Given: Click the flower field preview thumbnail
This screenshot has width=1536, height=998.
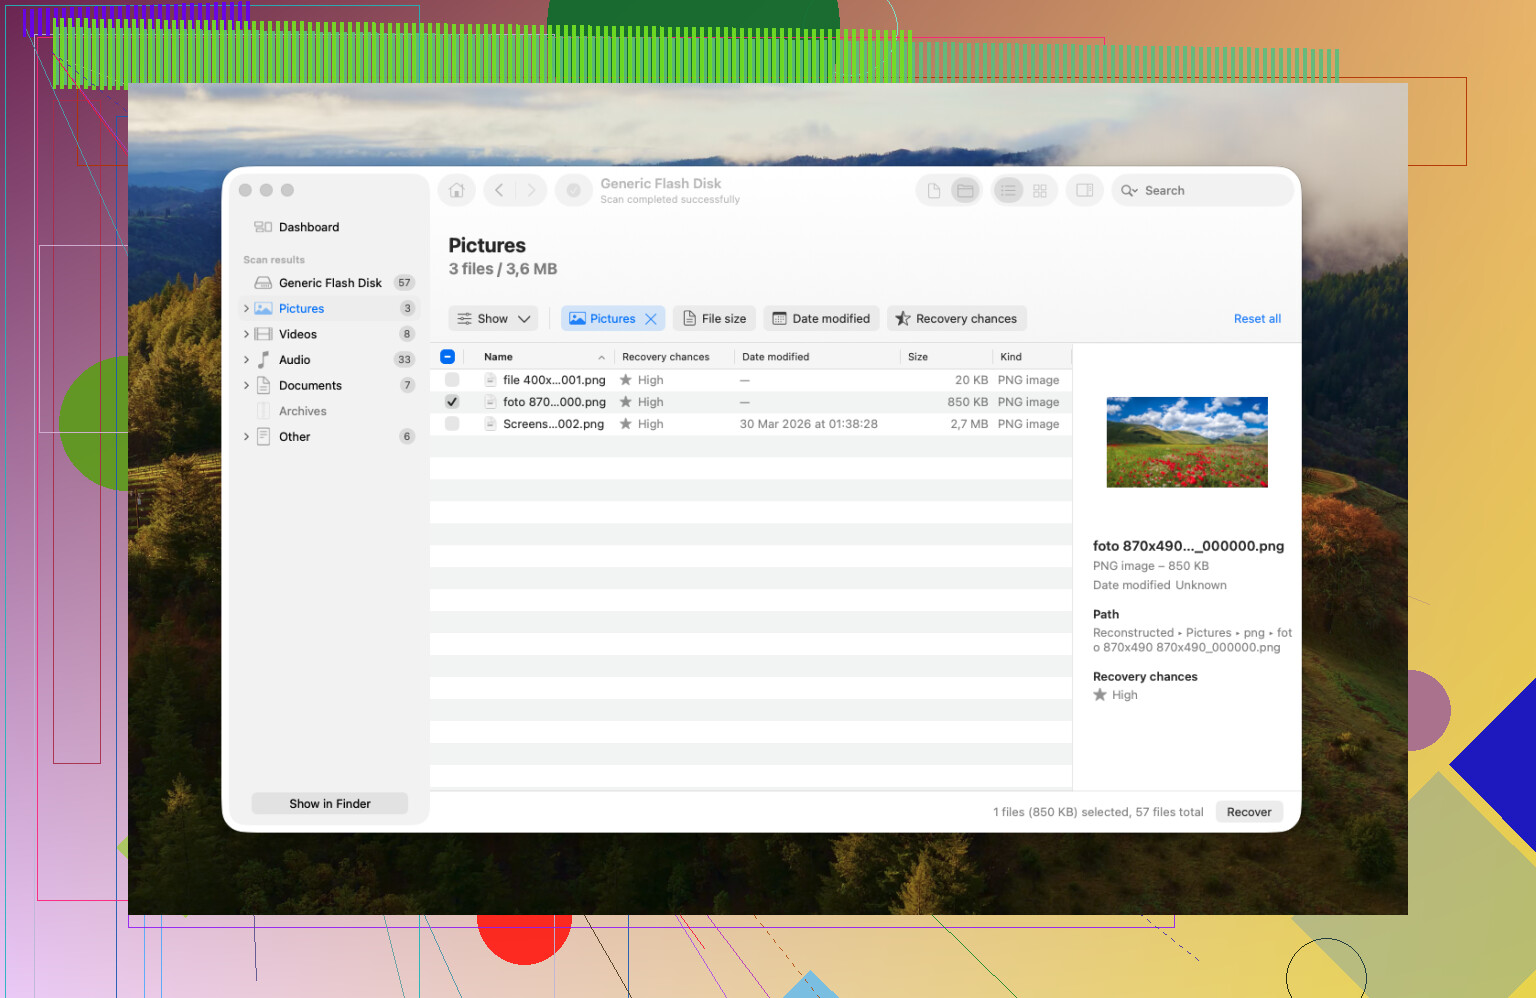Looking at the screenshot, I should [x=1187, y=442].
